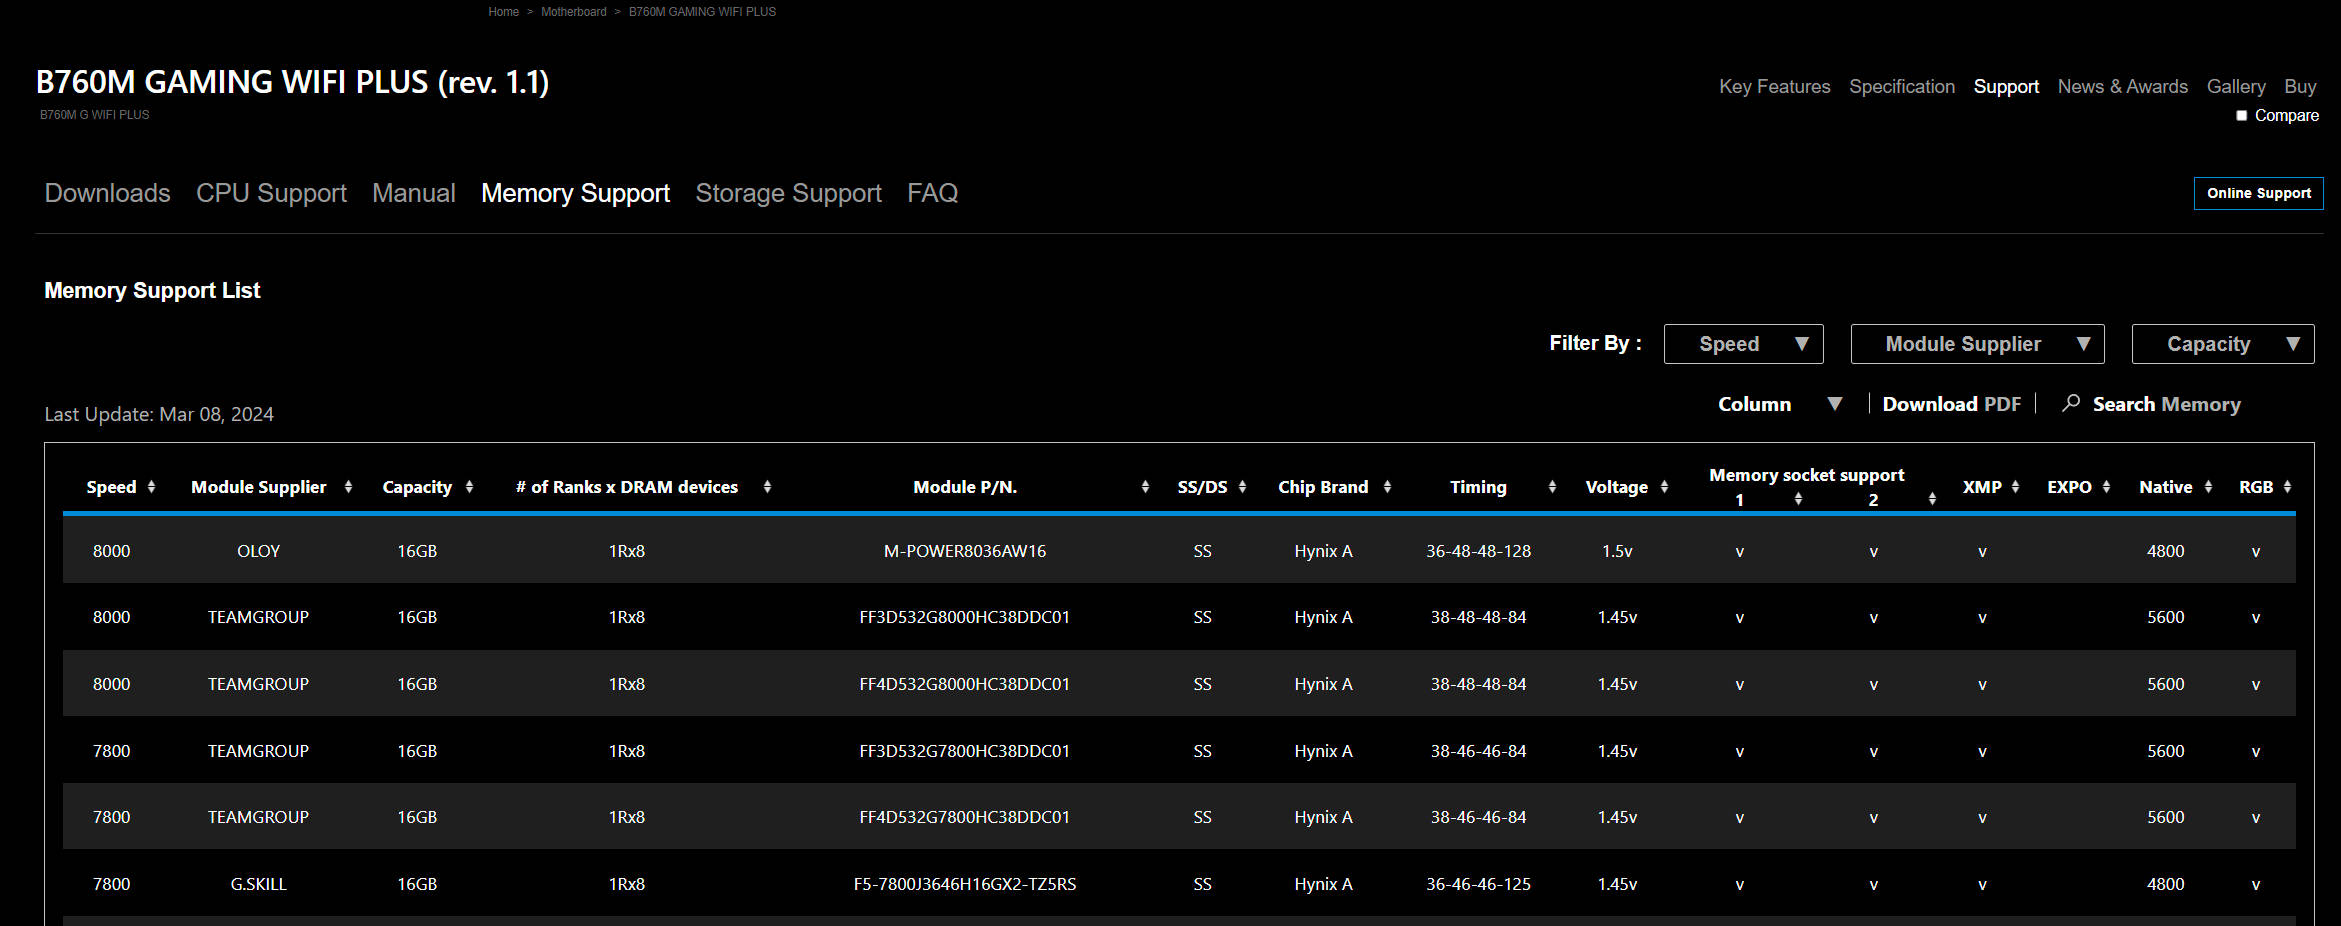Screen dimensions: 2341x926
Task: Click timing value 36-46-46-125
Action: coord(1478,884)
